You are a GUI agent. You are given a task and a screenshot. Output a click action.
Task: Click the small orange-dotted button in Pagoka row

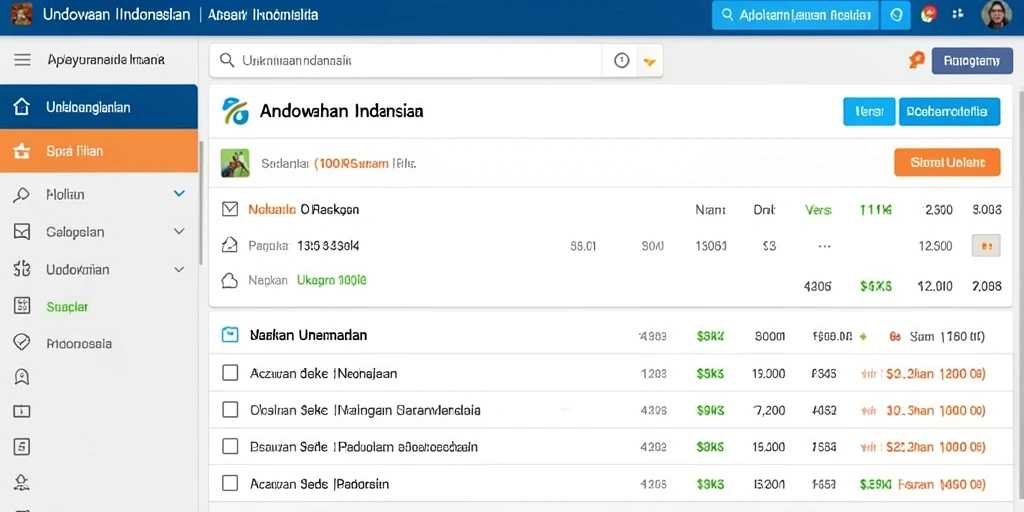[x=986, y=246]
